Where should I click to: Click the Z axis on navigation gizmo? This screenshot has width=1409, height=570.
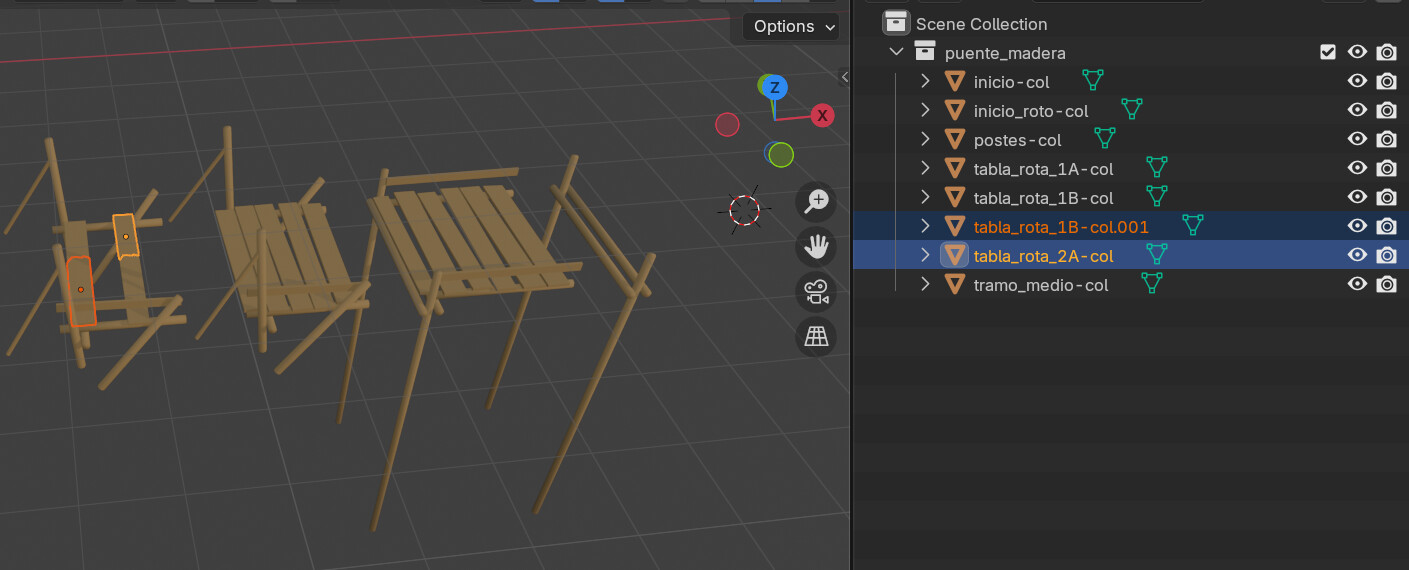[x=774, y=88]
